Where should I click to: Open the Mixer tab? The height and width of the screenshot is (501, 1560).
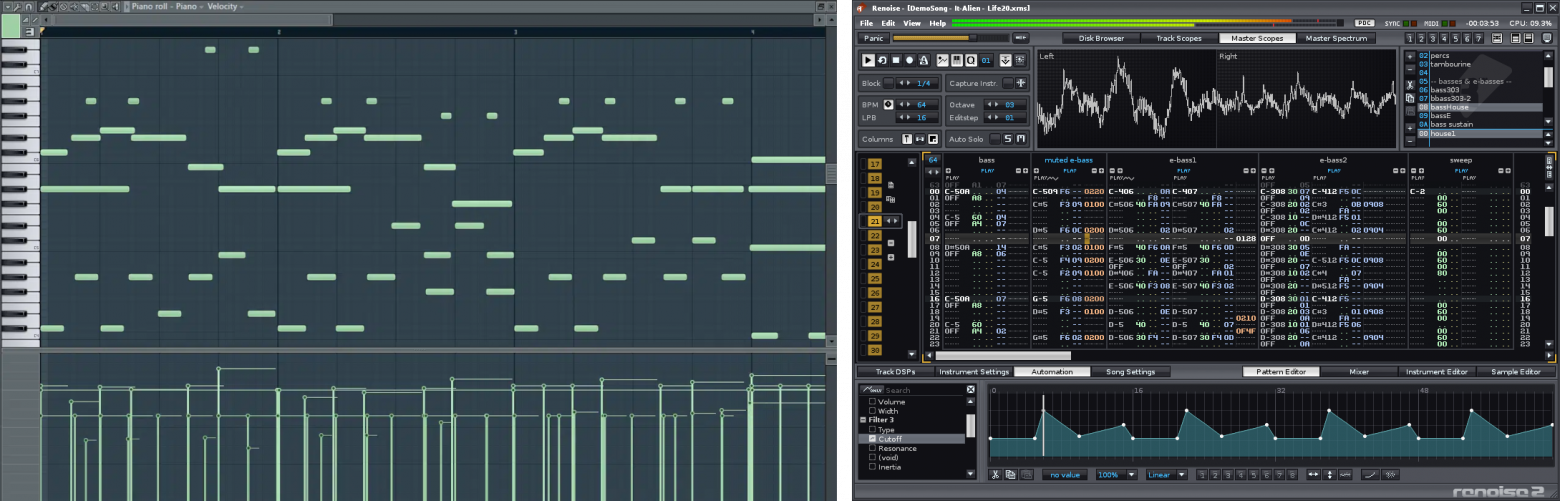(x=1358, y=372)
